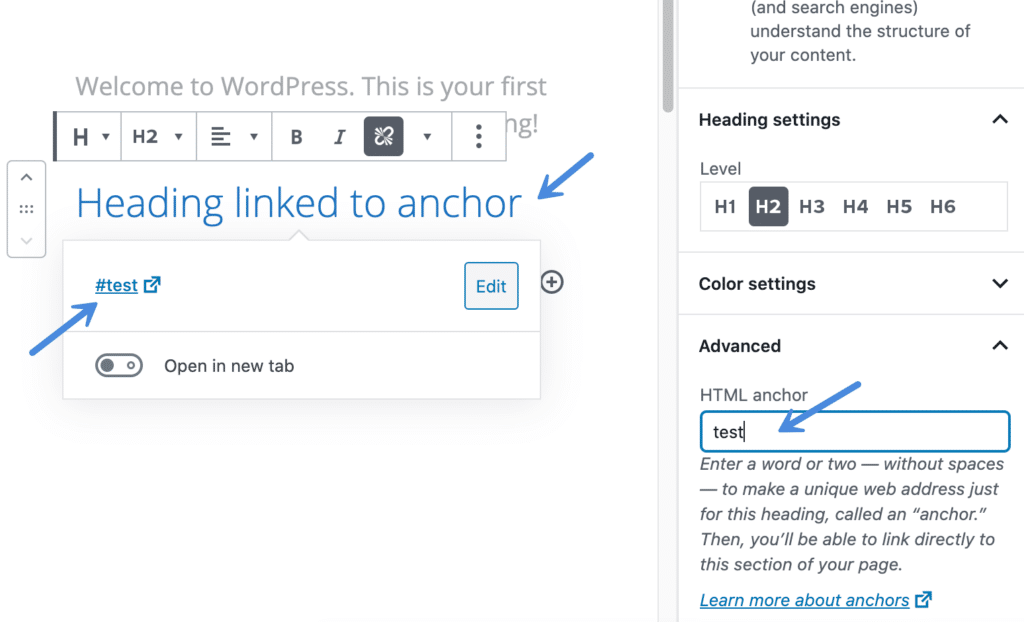Collapse the Advanced section
1024x622 pixels.
pyautogui.click(x=999, y=346)
